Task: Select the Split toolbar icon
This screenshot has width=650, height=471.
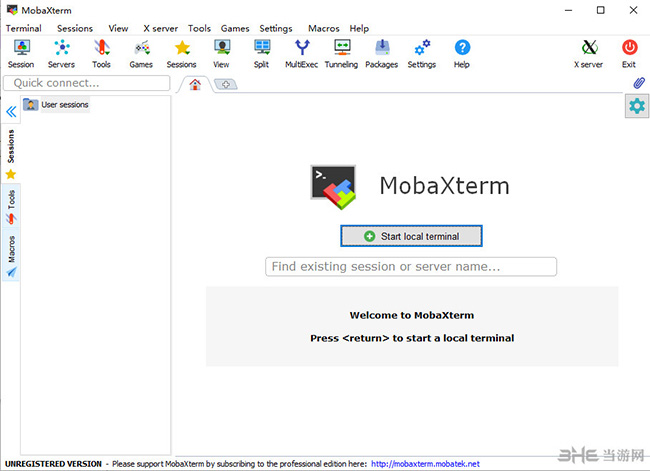Action: pyautogui.click(x=262, y=53)
